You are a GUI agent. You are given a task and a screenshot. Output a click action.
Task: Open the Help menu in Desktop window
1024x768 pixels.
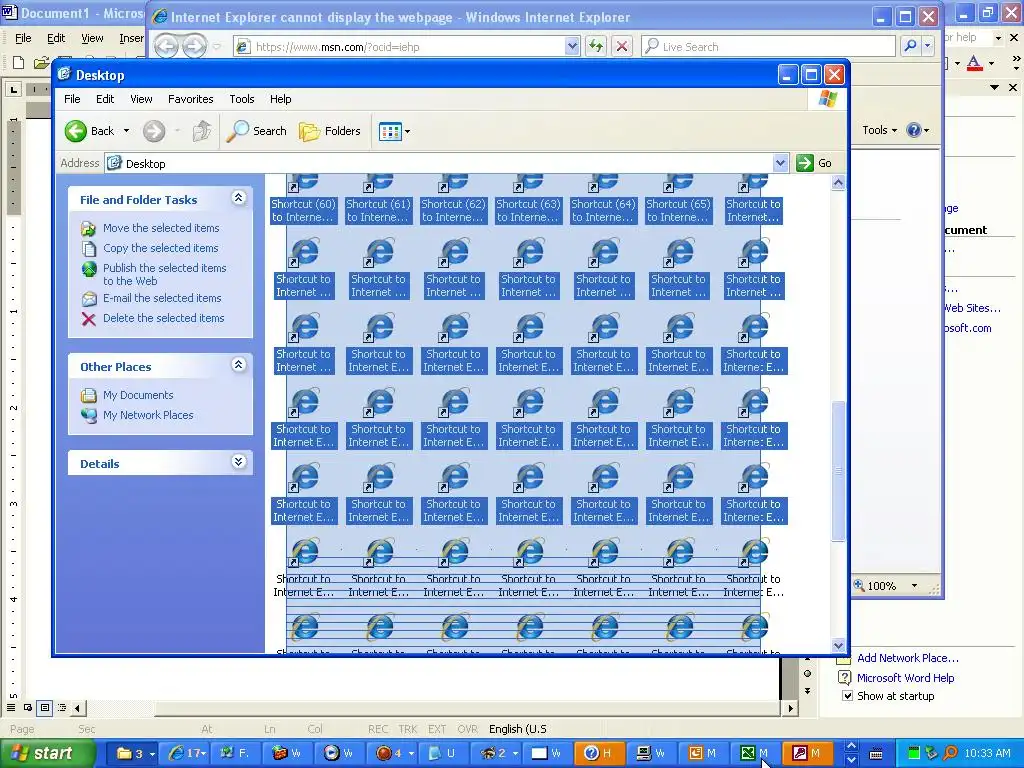[x=281, y=99]
